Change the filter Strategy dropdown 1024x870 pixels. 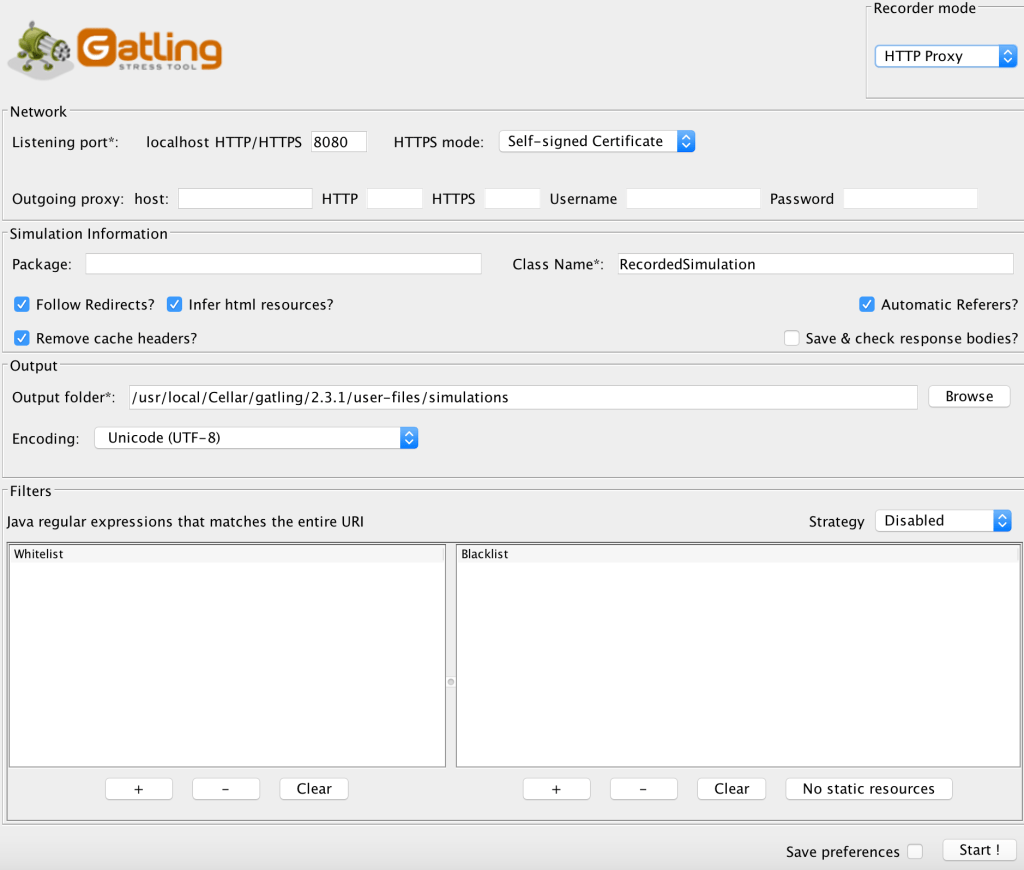click(x=942, y=521)
